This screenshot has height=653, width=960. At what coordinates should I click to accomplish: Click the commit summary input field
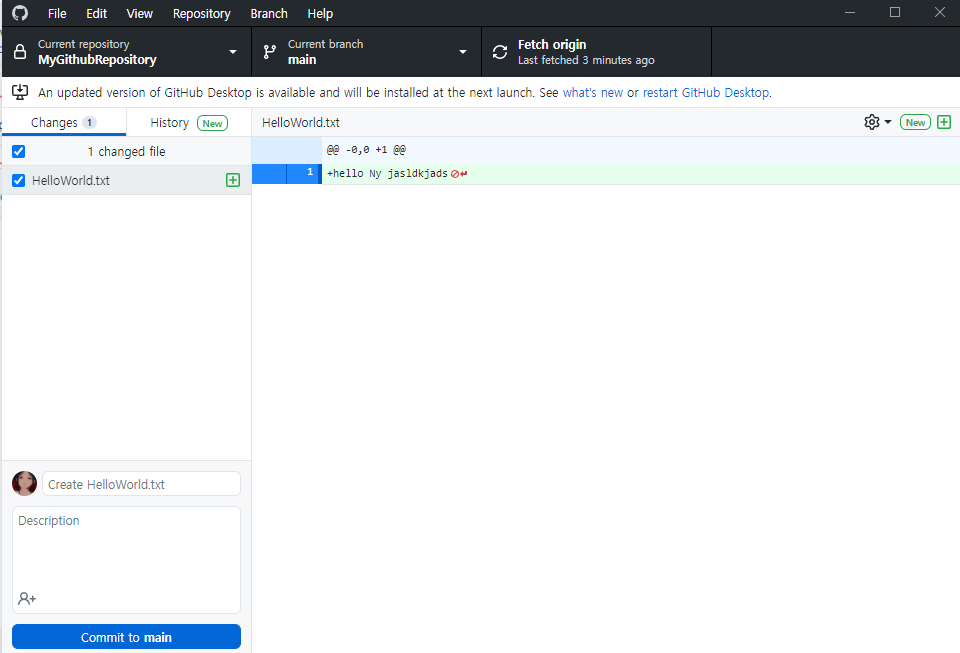click(x=141, y=484)
